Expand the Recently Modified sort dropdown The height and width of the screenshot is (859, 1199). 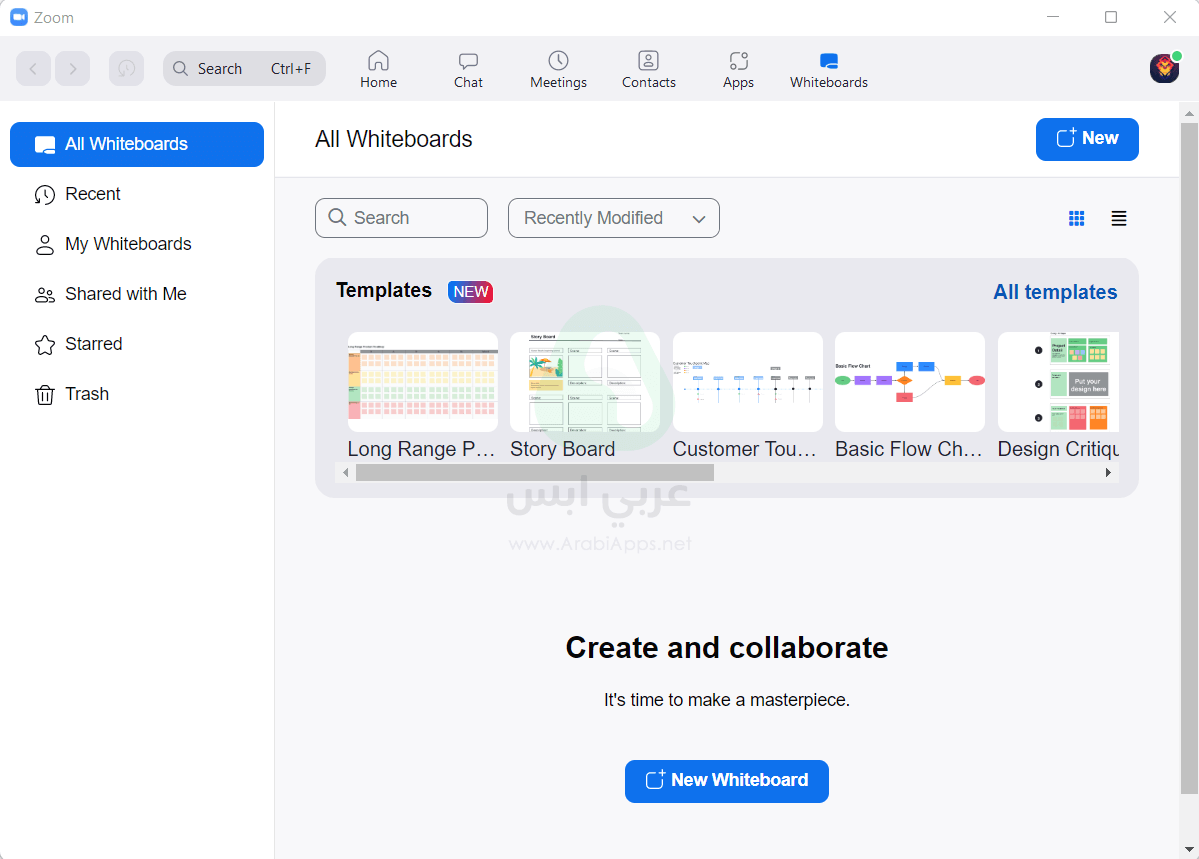(613, 218)
